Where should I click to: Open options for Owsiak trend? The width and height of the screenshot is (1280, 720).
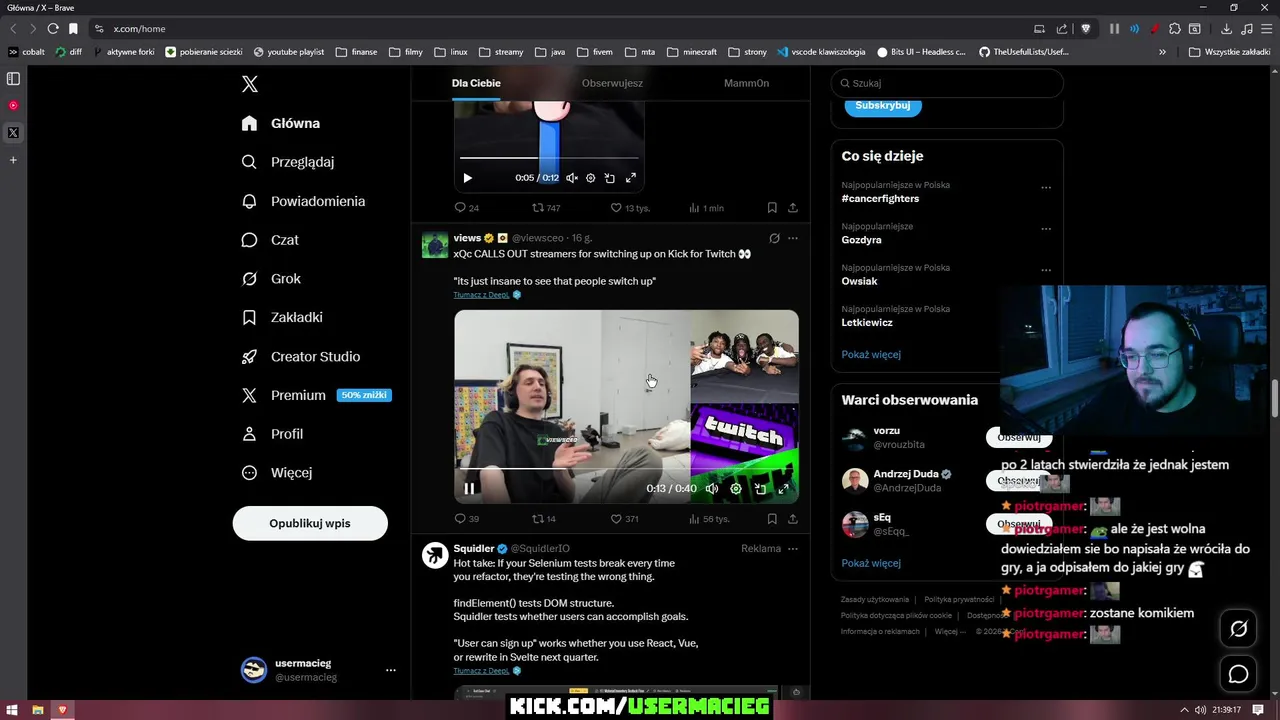pos(1046,270)
